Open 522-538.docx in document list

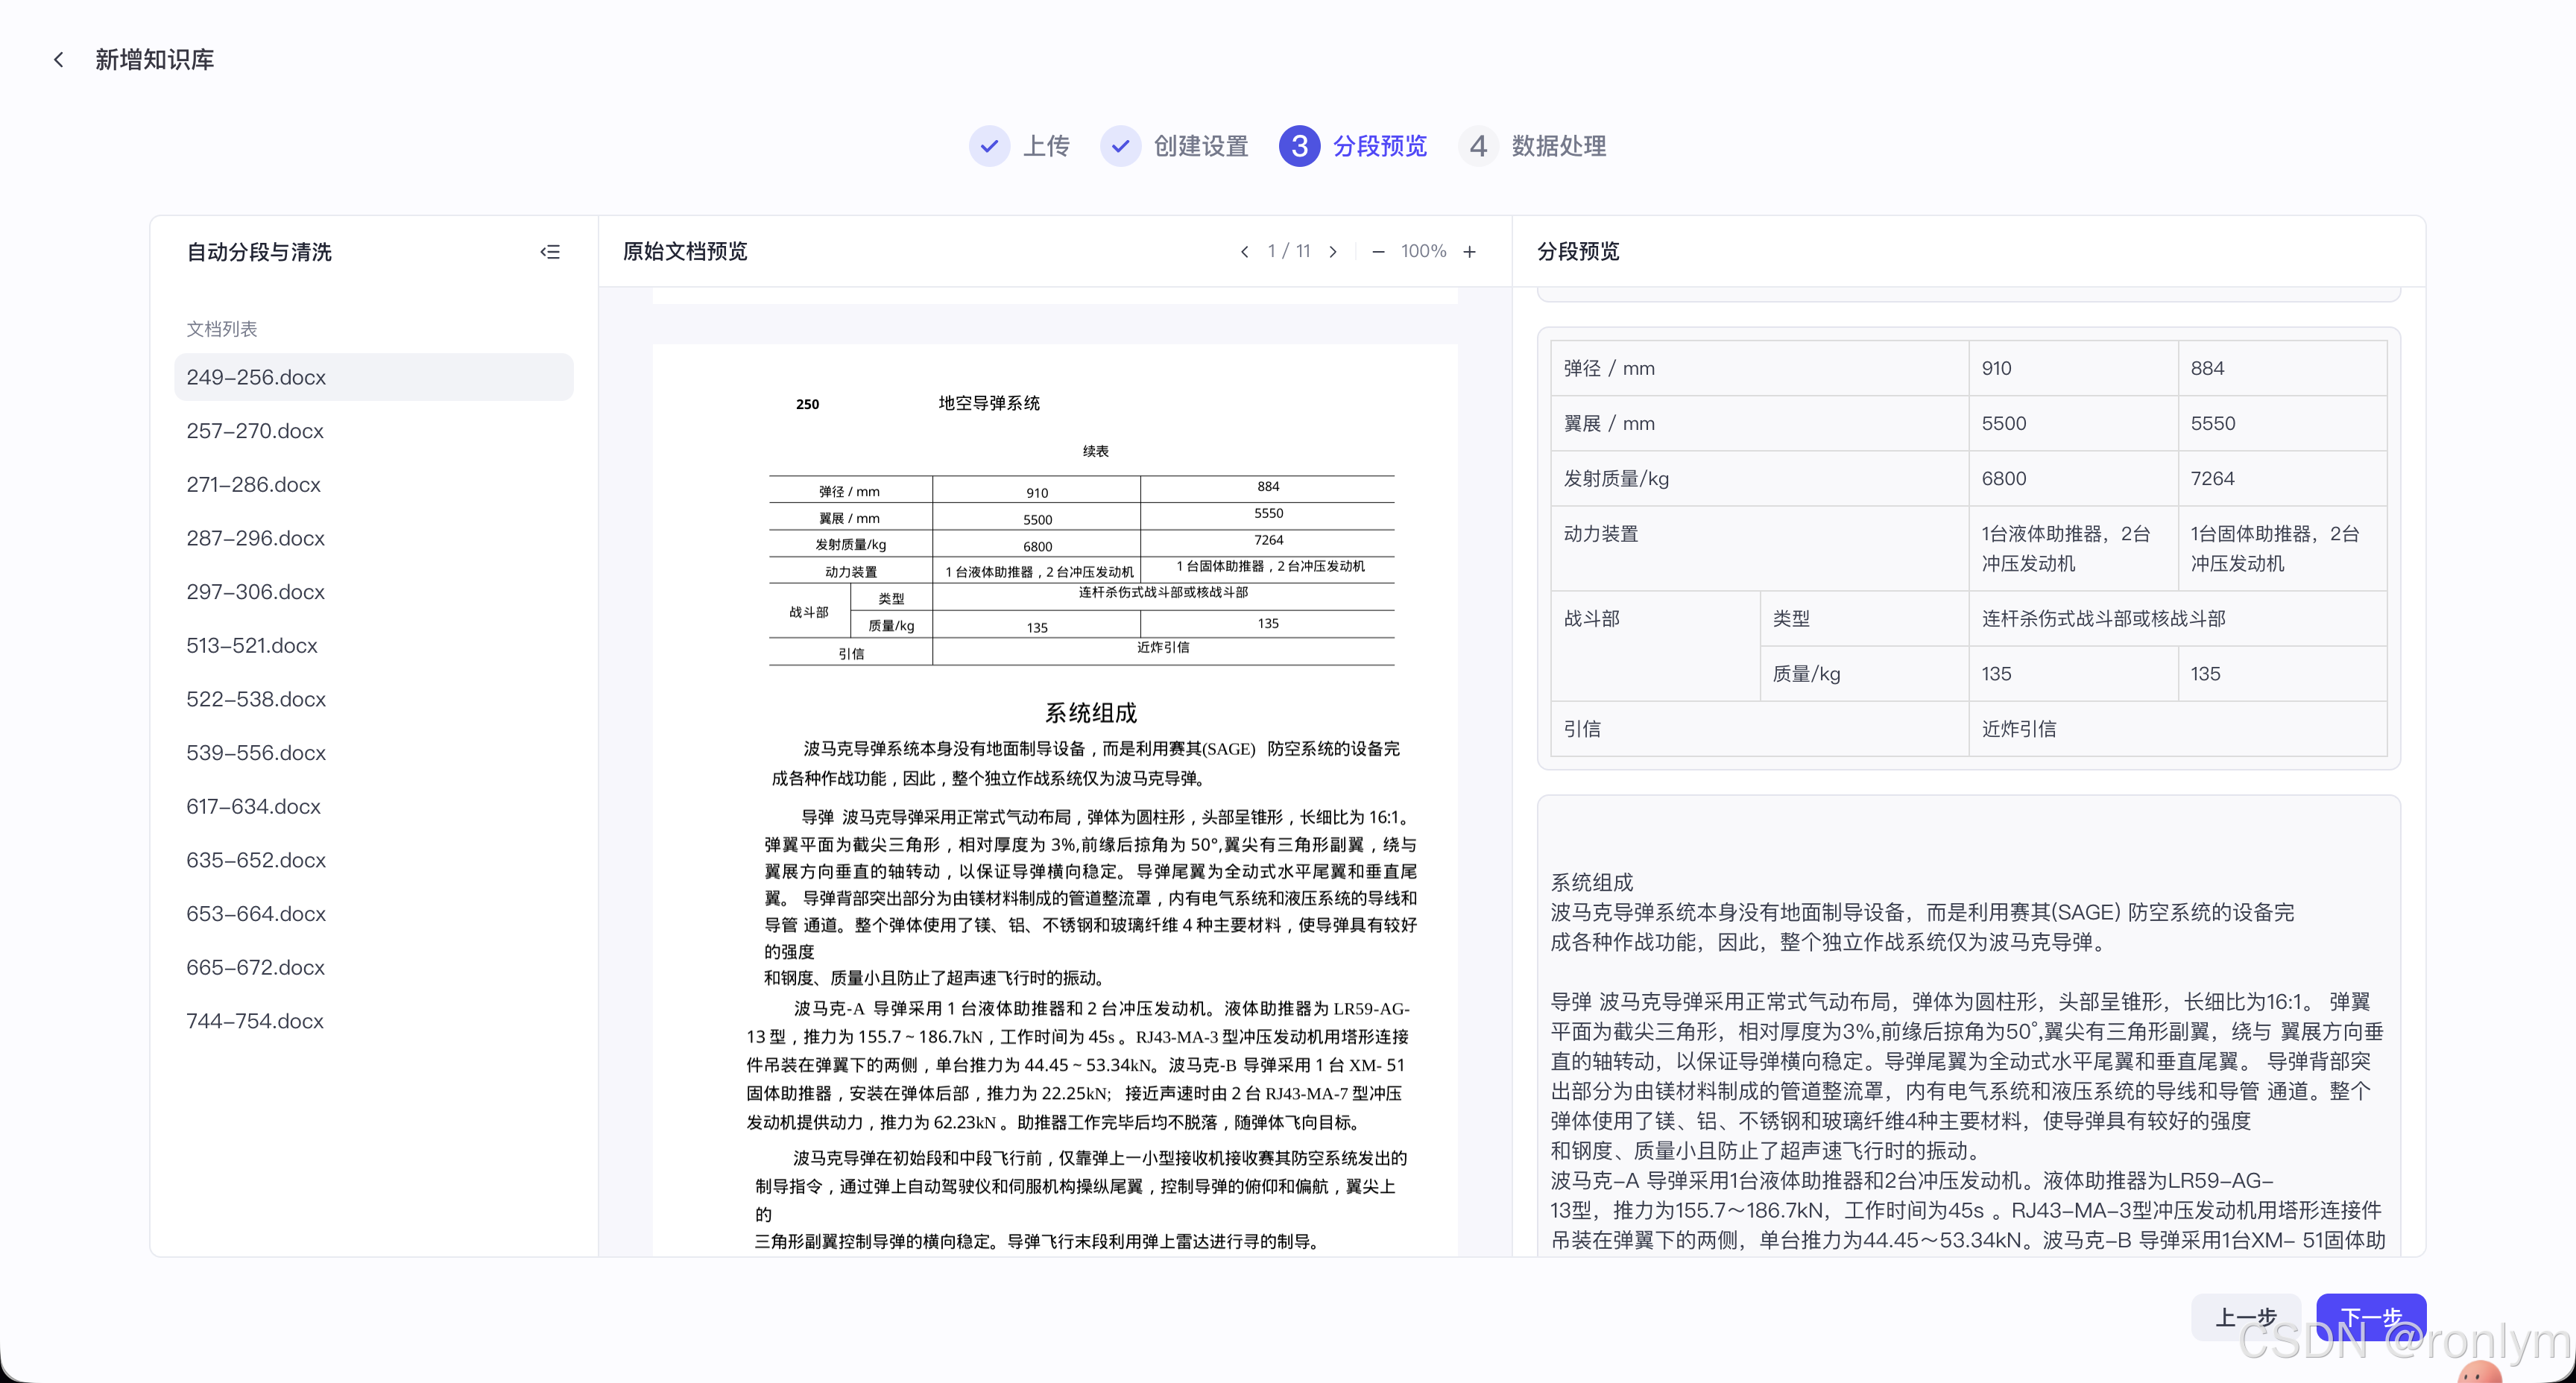[x=374, y=699]
